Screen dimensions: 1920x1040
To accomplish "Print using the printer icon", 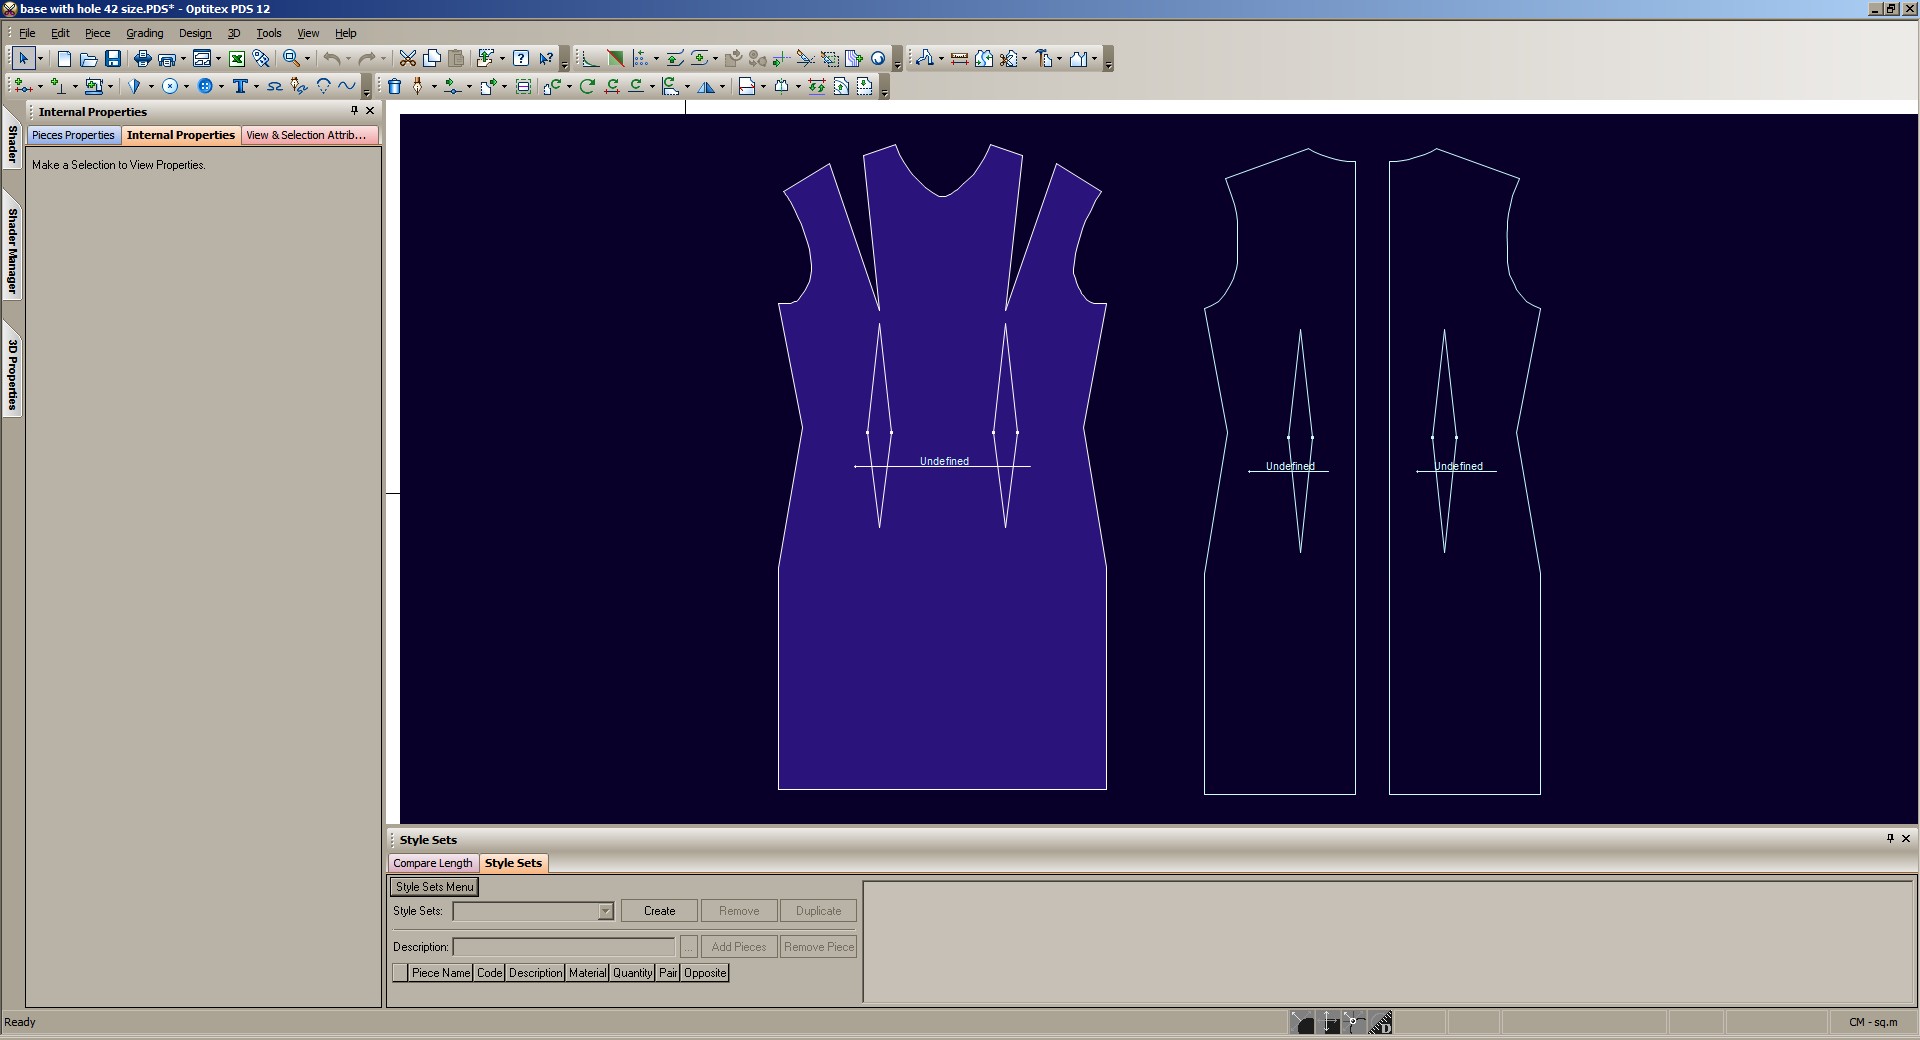I will click(x=142, y=58).
